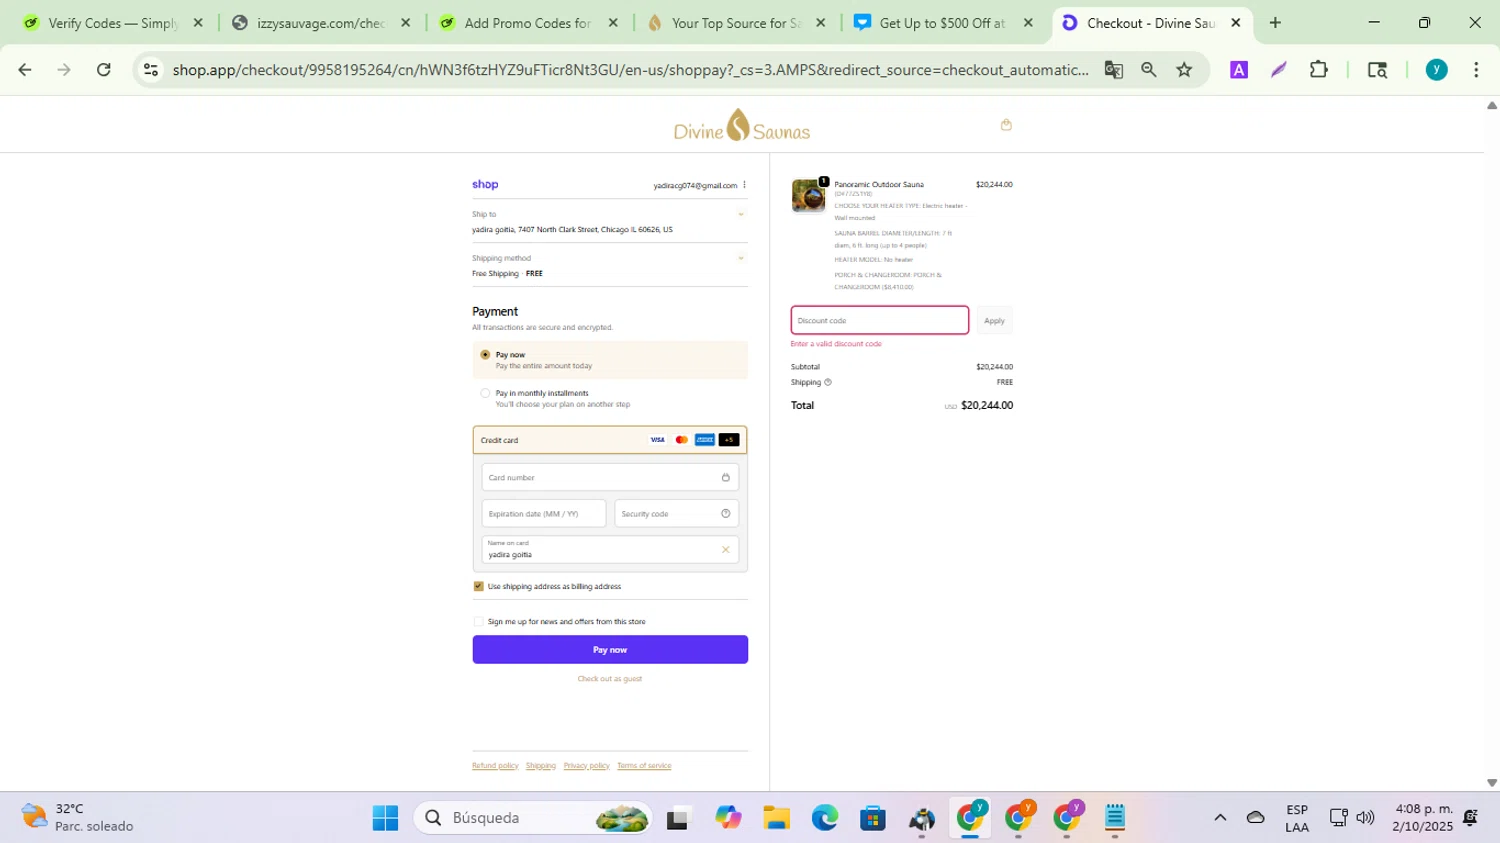The image size is (1500, 843).
Task: Click the card number lock icon
Action: [x=725, y=477]
